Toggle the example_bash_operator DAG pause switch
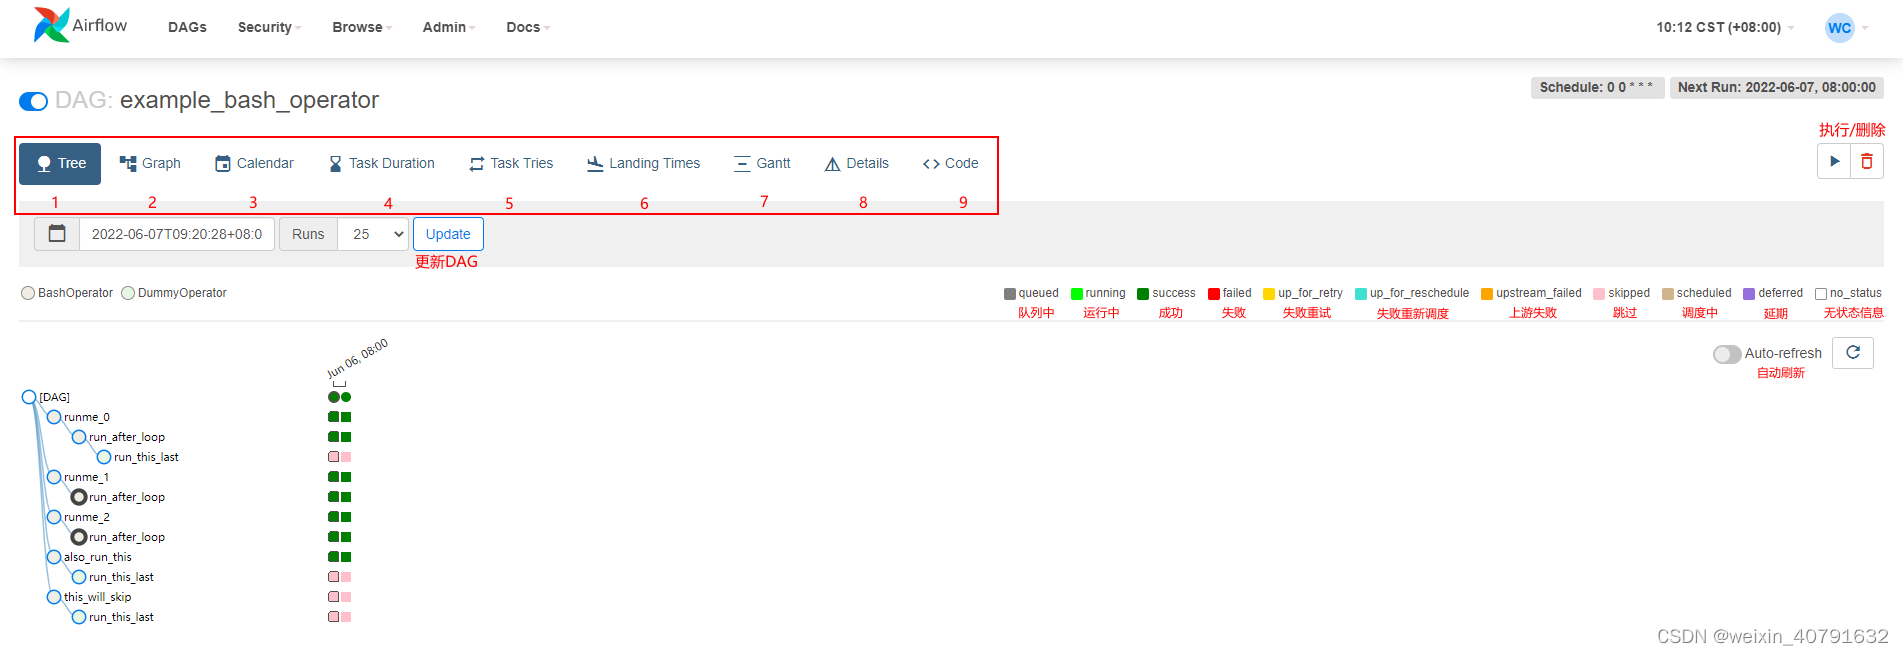Screen dimensions: 1903x655 point(33,101)
